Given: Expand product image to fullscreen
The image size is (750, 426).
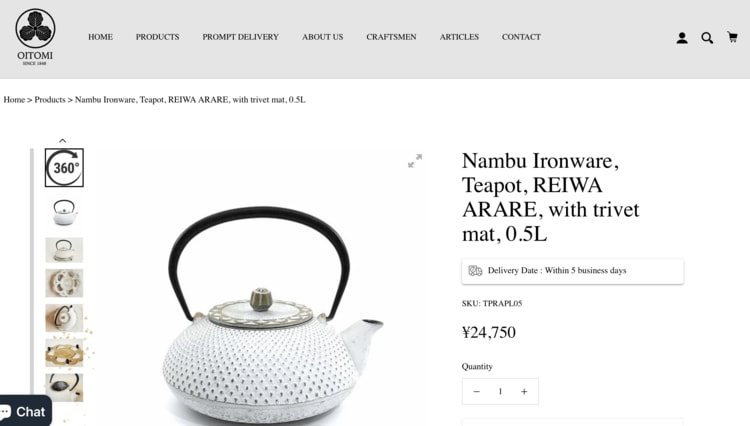Looking at the screenshot, I should [415, 161].
